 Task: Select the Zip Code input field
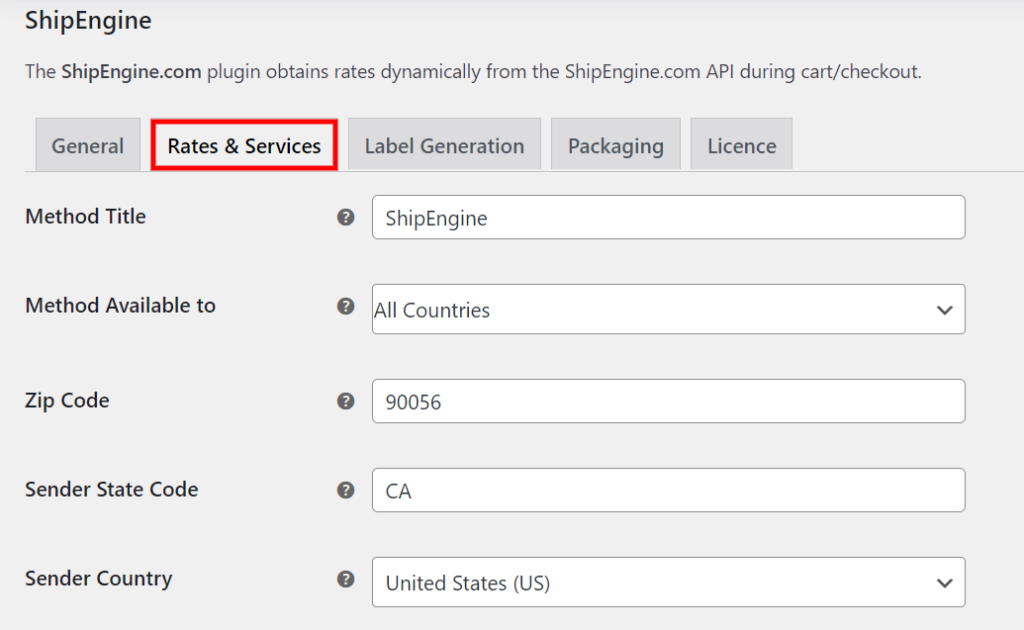tap(667, 401)
